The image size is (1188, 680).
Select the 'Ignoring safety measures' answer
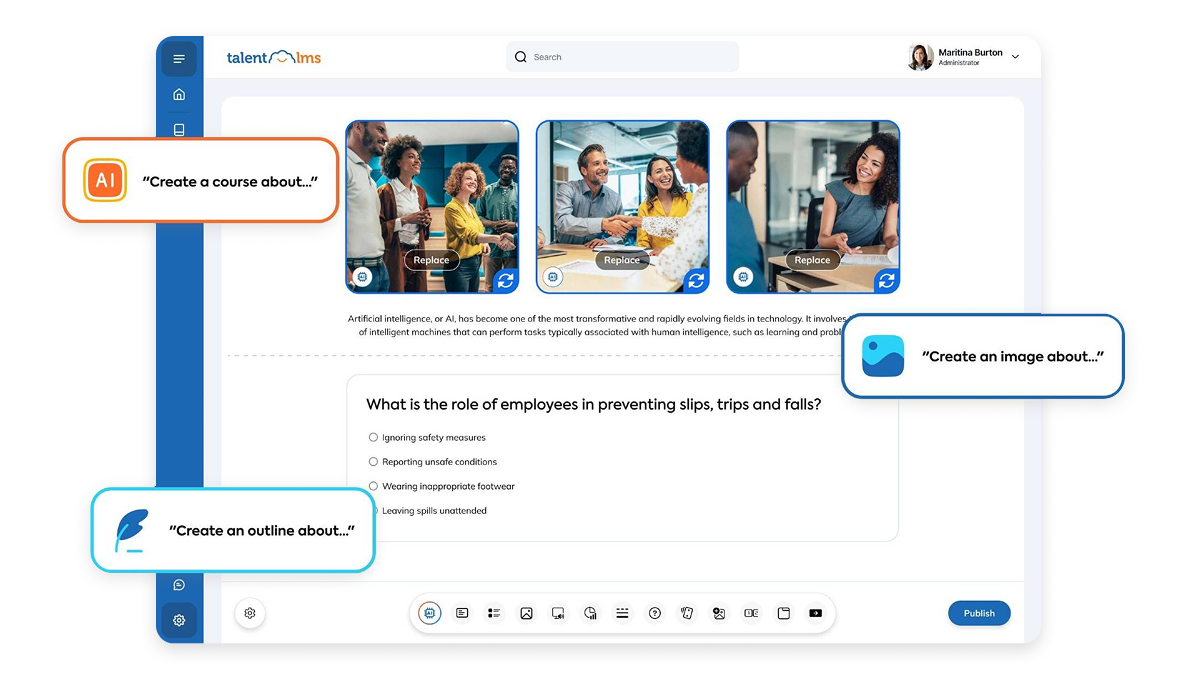(373, 437)
